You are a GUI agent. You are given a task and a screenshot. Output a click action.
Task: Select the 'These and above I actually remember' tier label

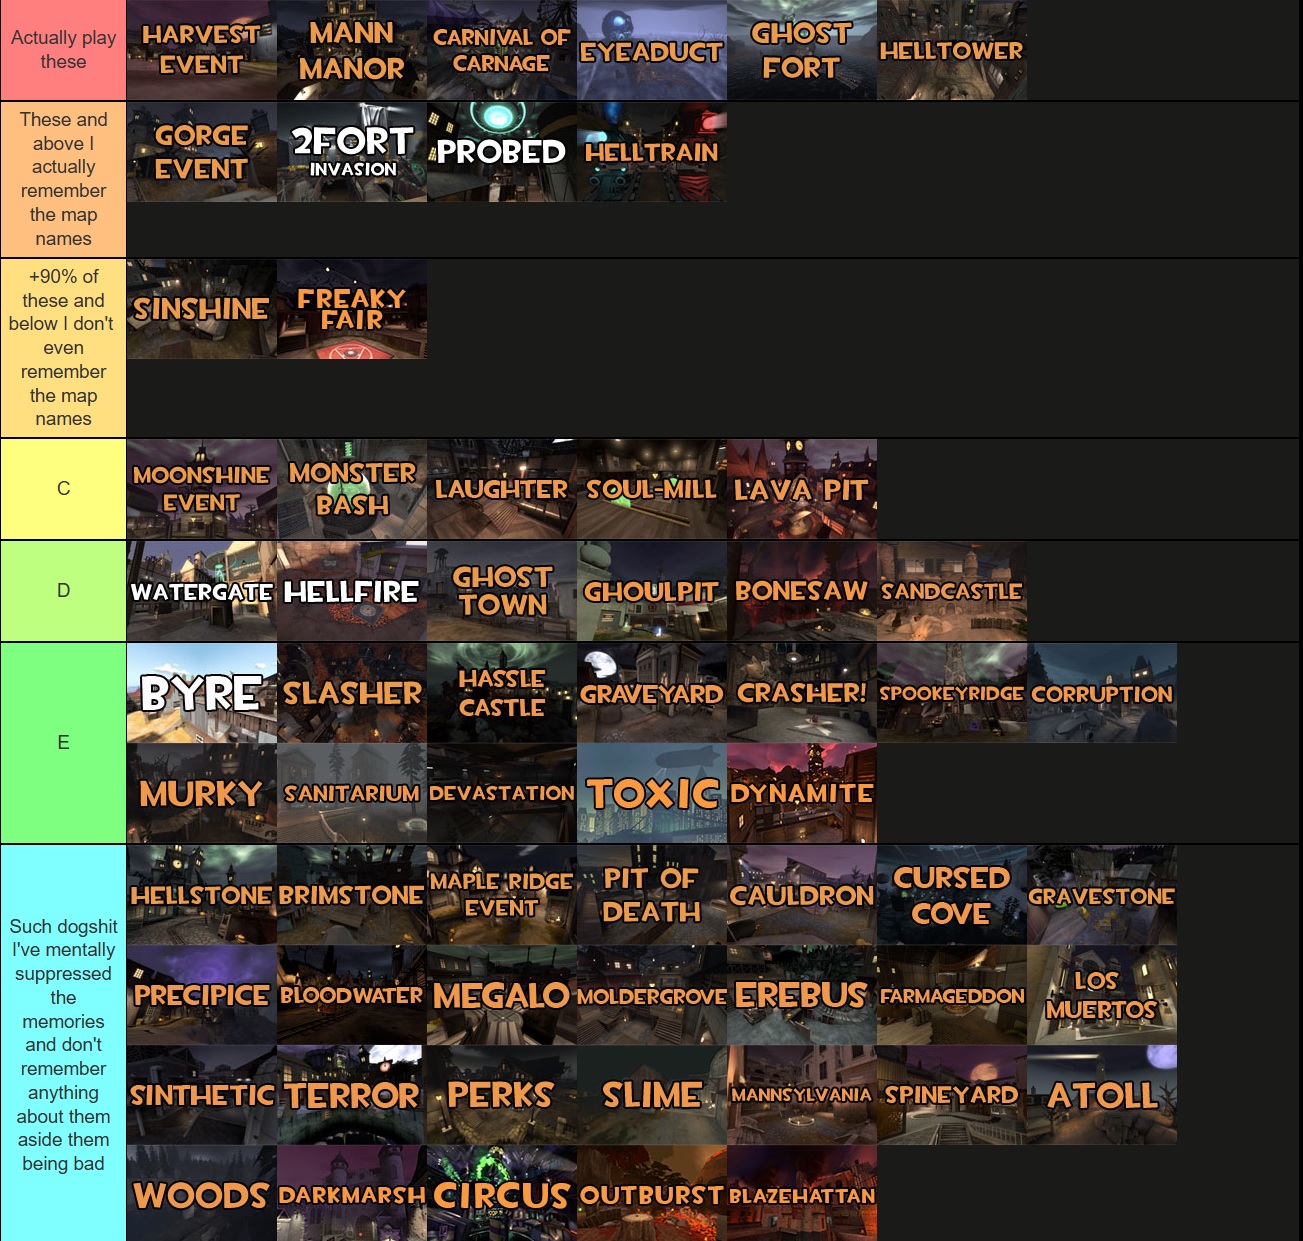click(63, 179)
